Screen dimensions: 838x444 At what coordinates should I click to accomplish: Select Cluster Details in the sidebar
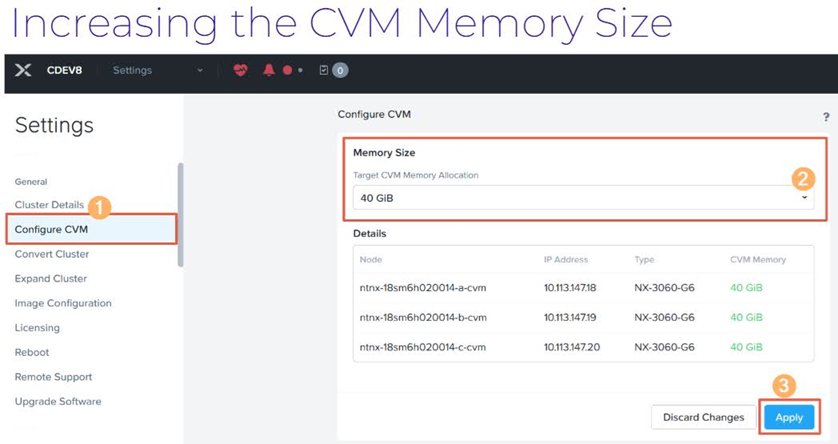coord(49,205)
